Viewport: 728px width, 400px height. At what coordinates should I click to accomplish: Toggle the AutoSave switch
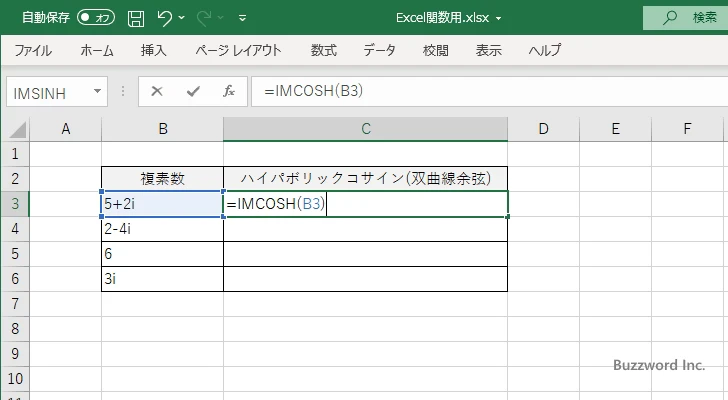tap(96, 18)
